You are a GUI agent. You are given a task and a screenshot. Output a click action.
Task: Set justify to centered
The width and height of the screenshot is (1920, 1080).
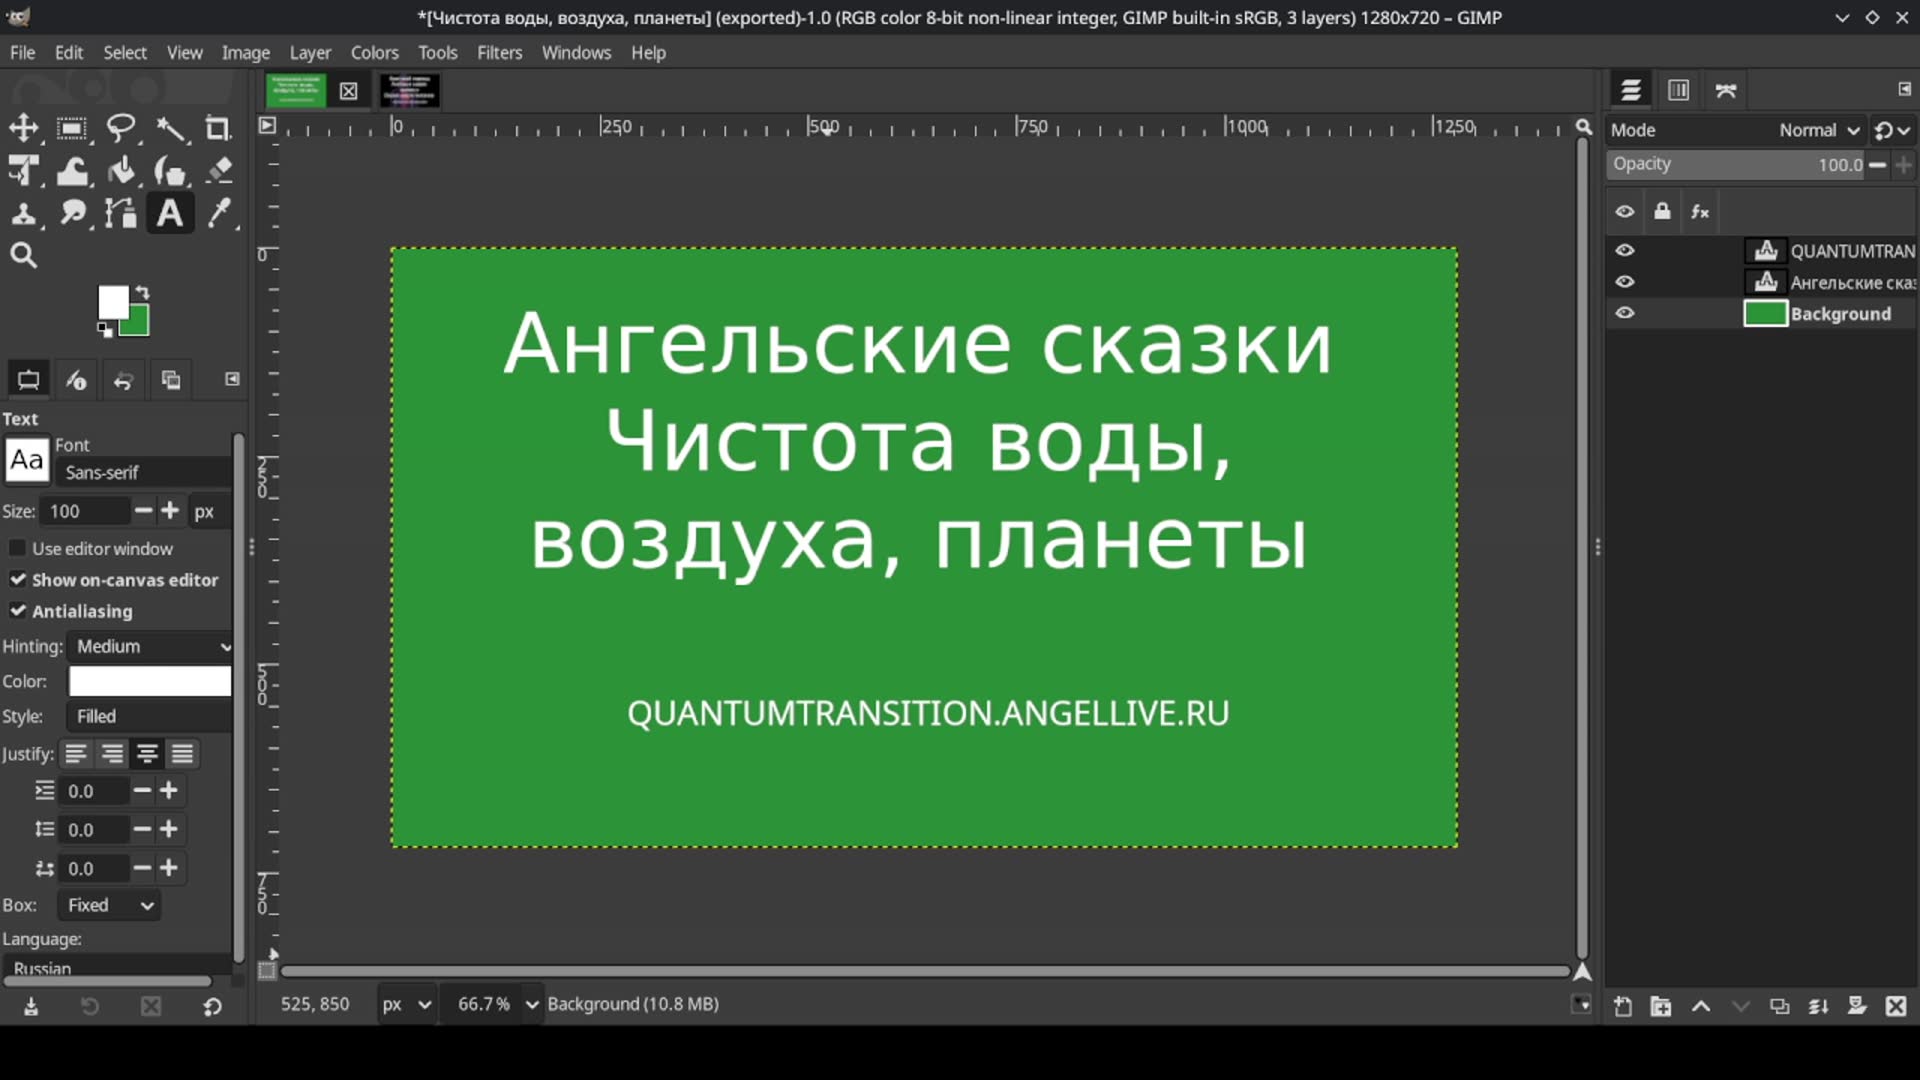pyautogui.click(x=147, y=753)
